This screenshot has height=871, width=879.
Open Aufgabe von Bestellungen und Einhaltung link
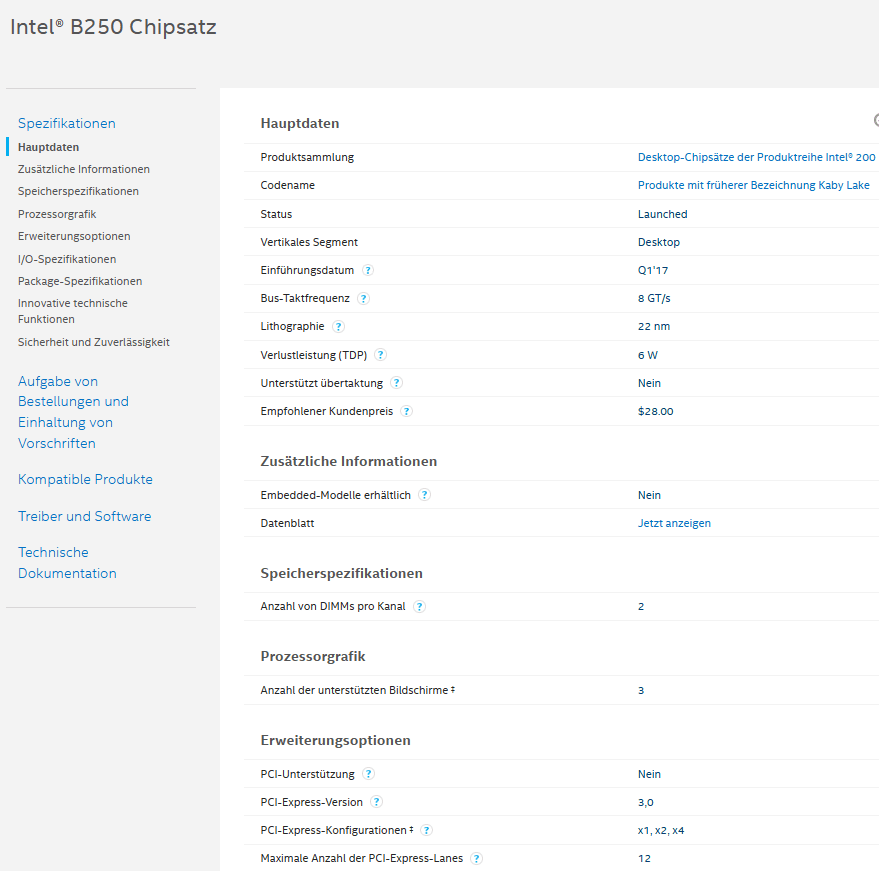tap(73, 412)
